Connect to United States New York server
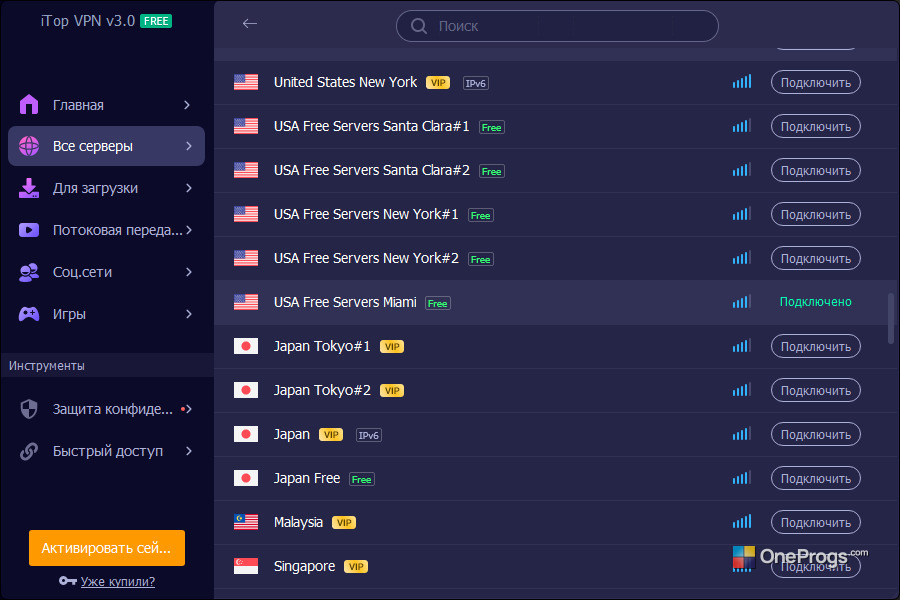Viewport: 900px width, 600px height. tap(816, 82)
